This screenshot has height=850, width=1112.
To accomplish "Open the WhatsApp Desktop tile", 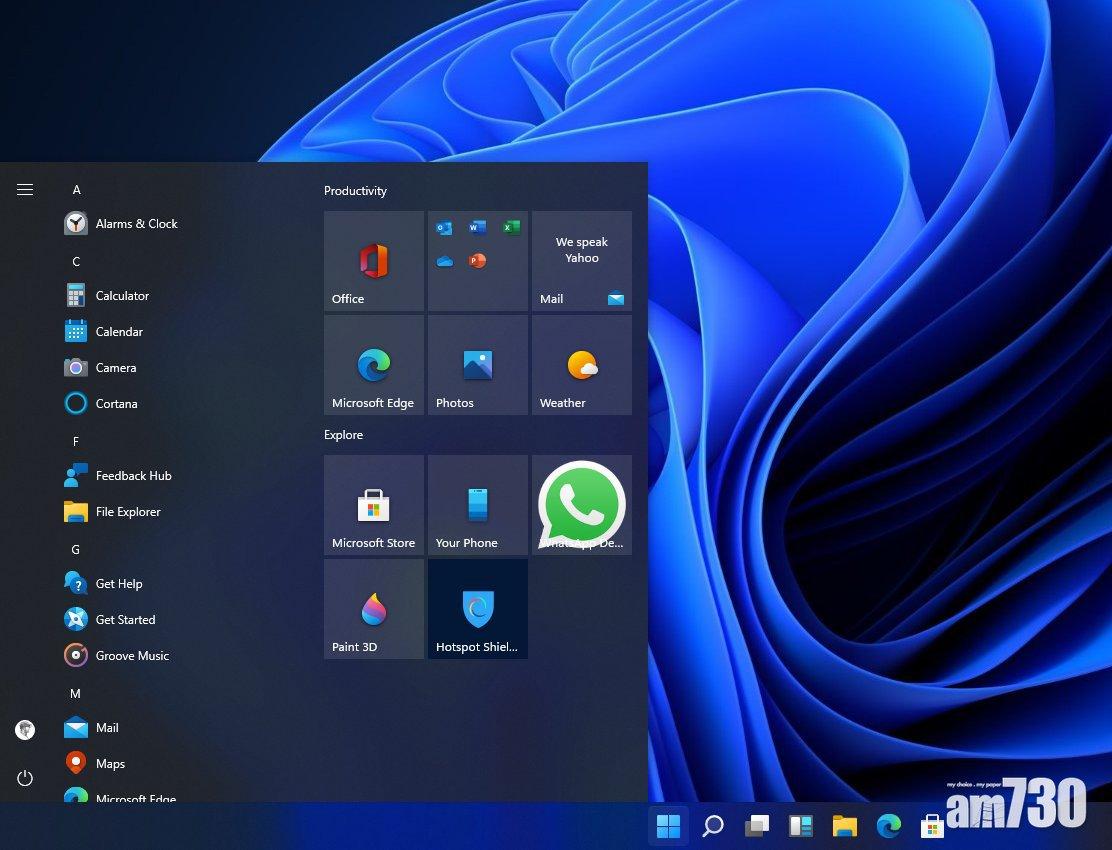I will (581, 505).
